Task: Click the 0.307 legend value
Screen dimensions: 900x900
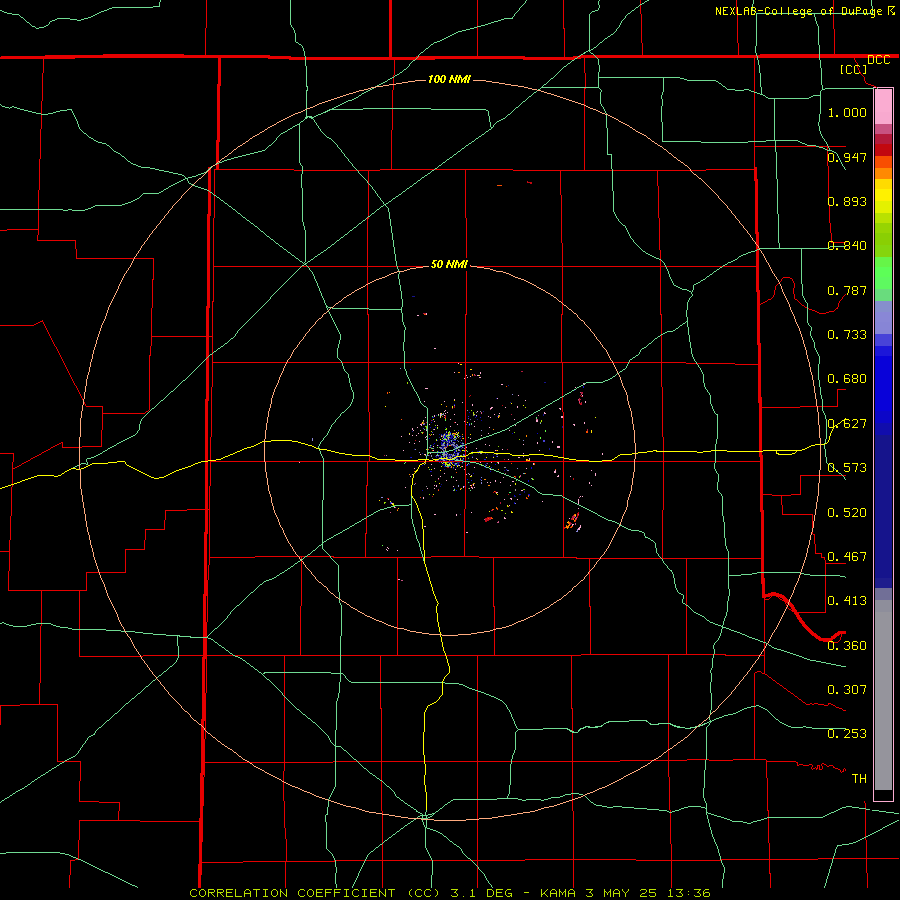Action: pyautogui.click(x=847, y=689)
